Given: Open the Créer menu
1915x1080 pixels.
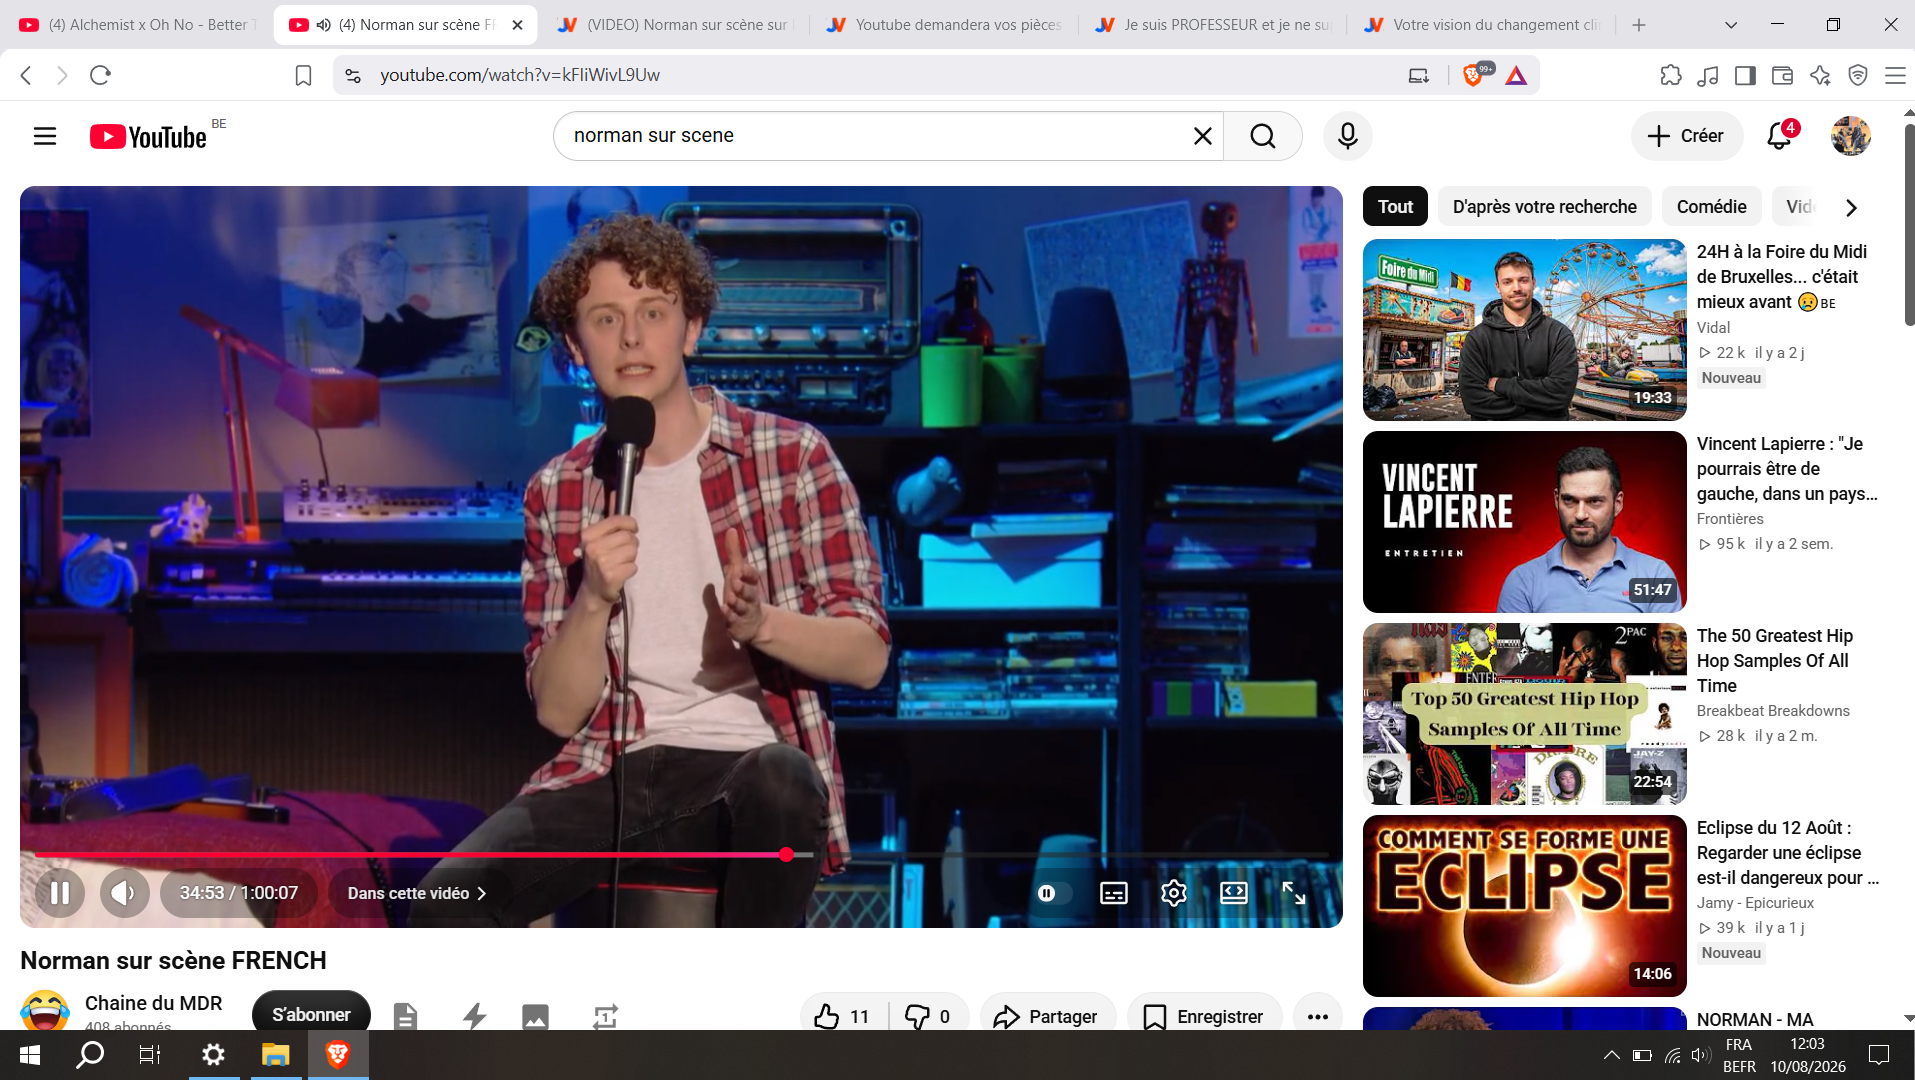Looking at the screenshot, I should point(1687,136).
